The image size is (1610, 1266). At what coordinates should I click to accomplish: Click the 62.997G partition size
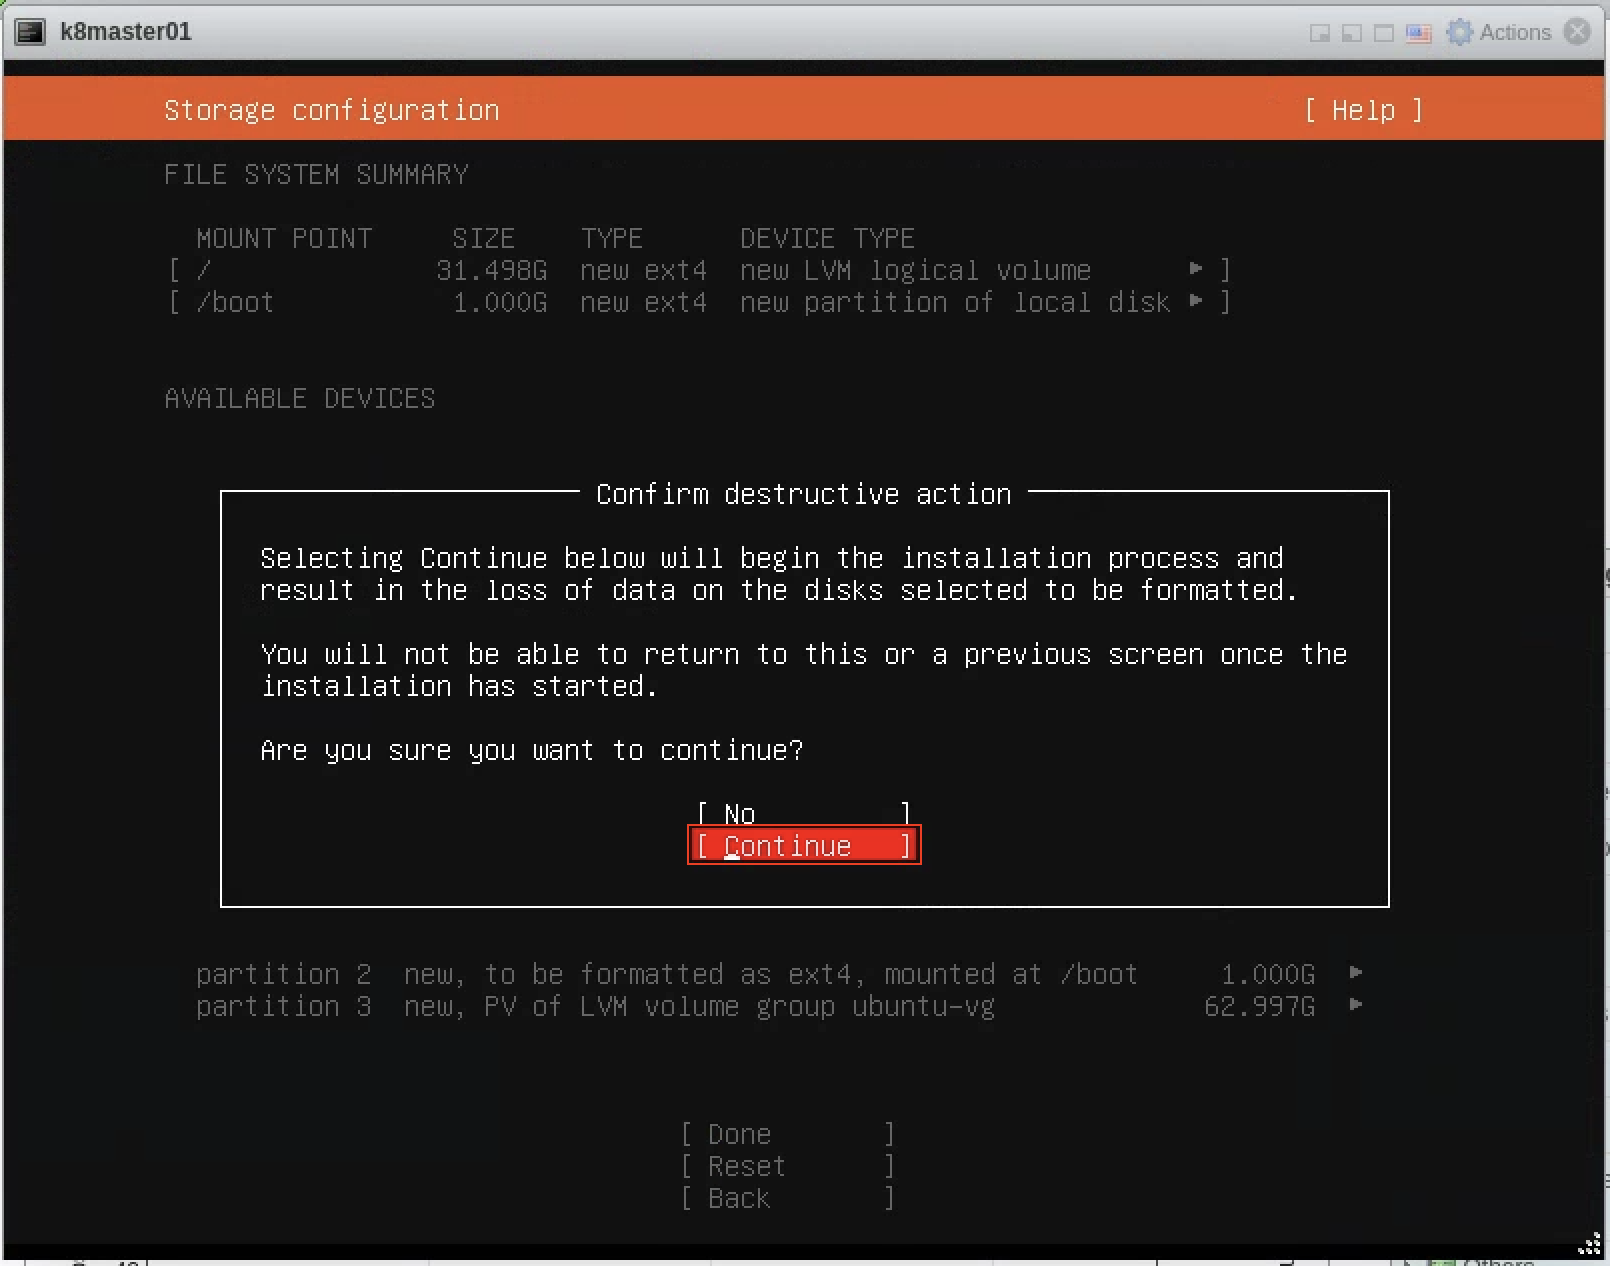click(1260, 1006)
